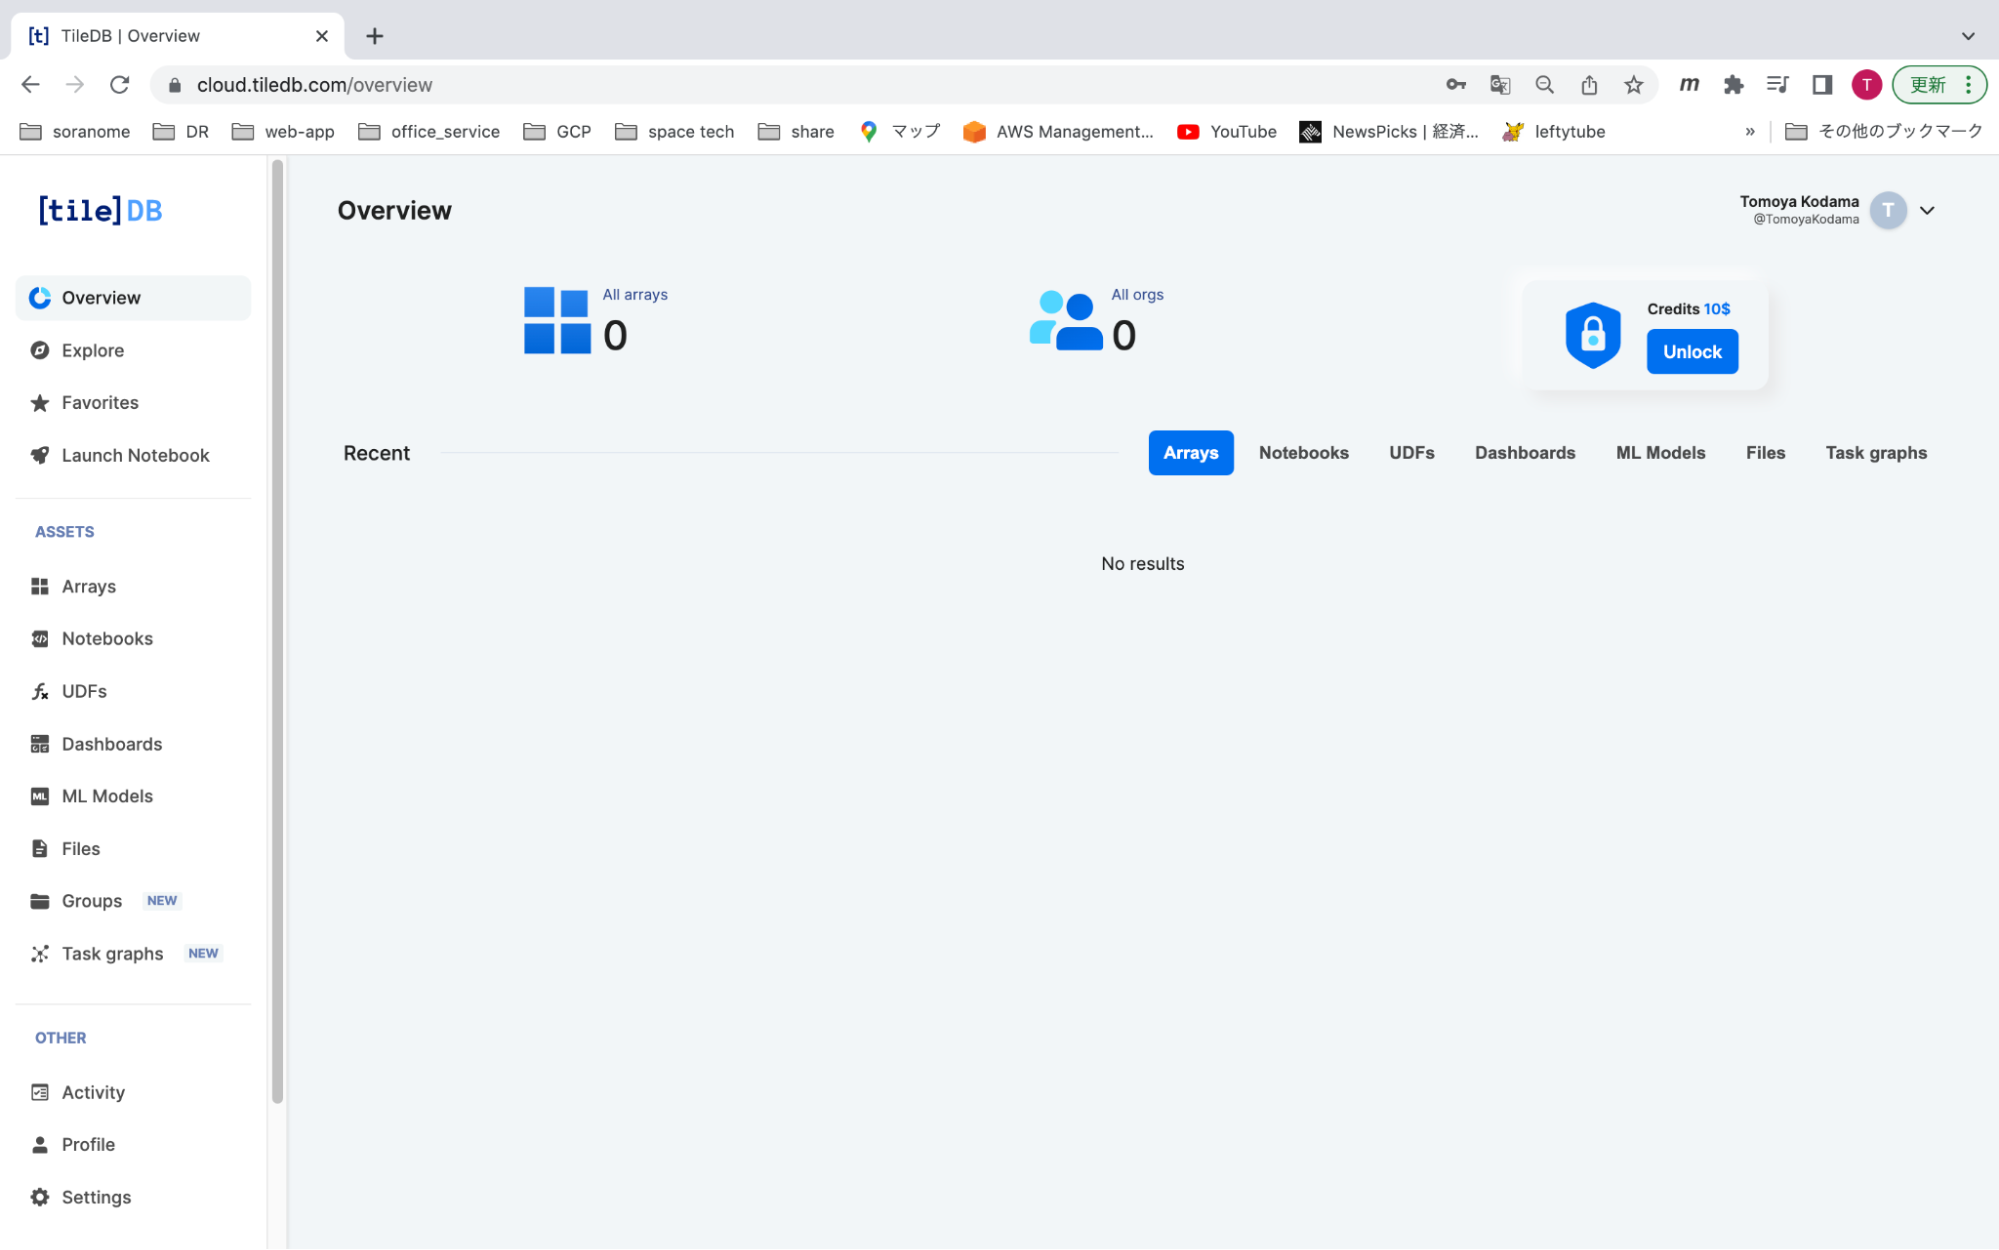This screenshot has height=1250, width=1999.
Task: Switch to the Dashboards recent tab
Action: pyautogui.click(x=1525, y=453)
